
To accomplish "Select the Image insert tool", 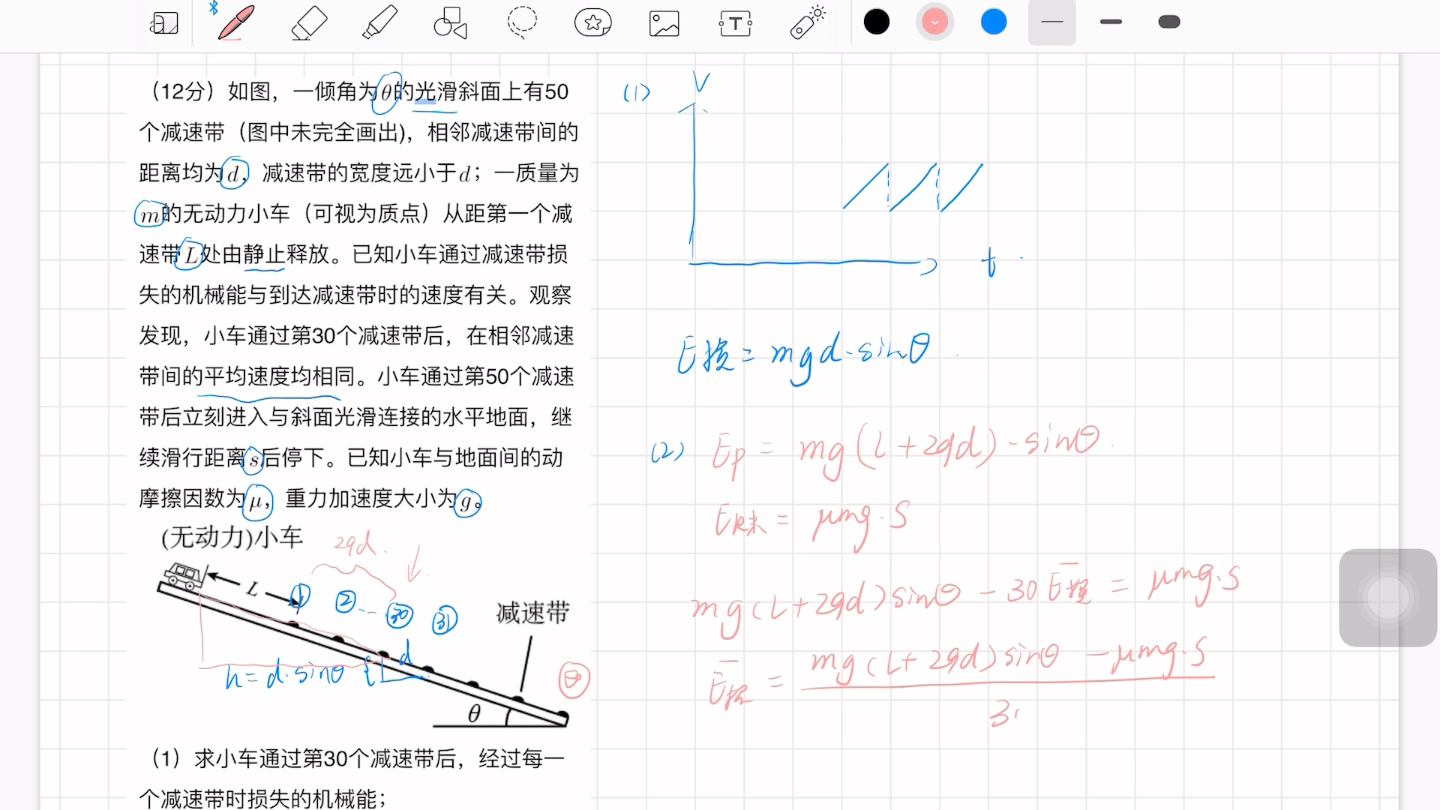I will click(664, 23).
